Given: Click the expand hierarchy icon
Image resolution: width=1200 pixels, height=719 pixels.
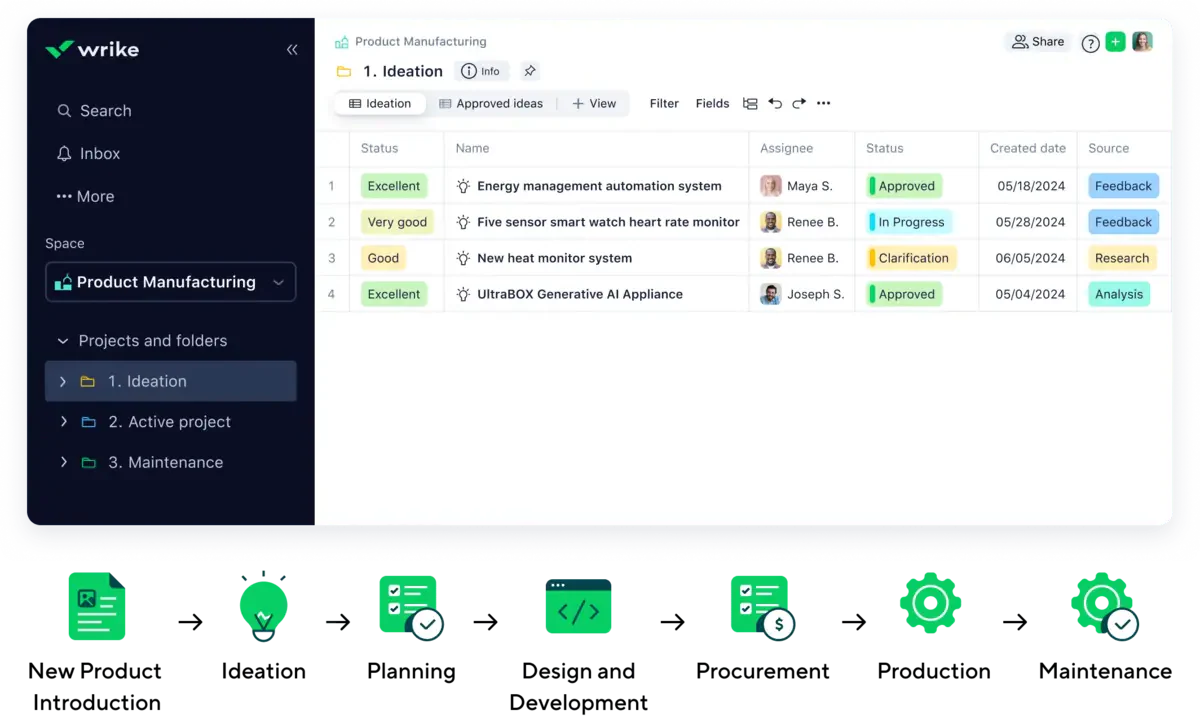Looking at the screenshot, I should [750, 103].
